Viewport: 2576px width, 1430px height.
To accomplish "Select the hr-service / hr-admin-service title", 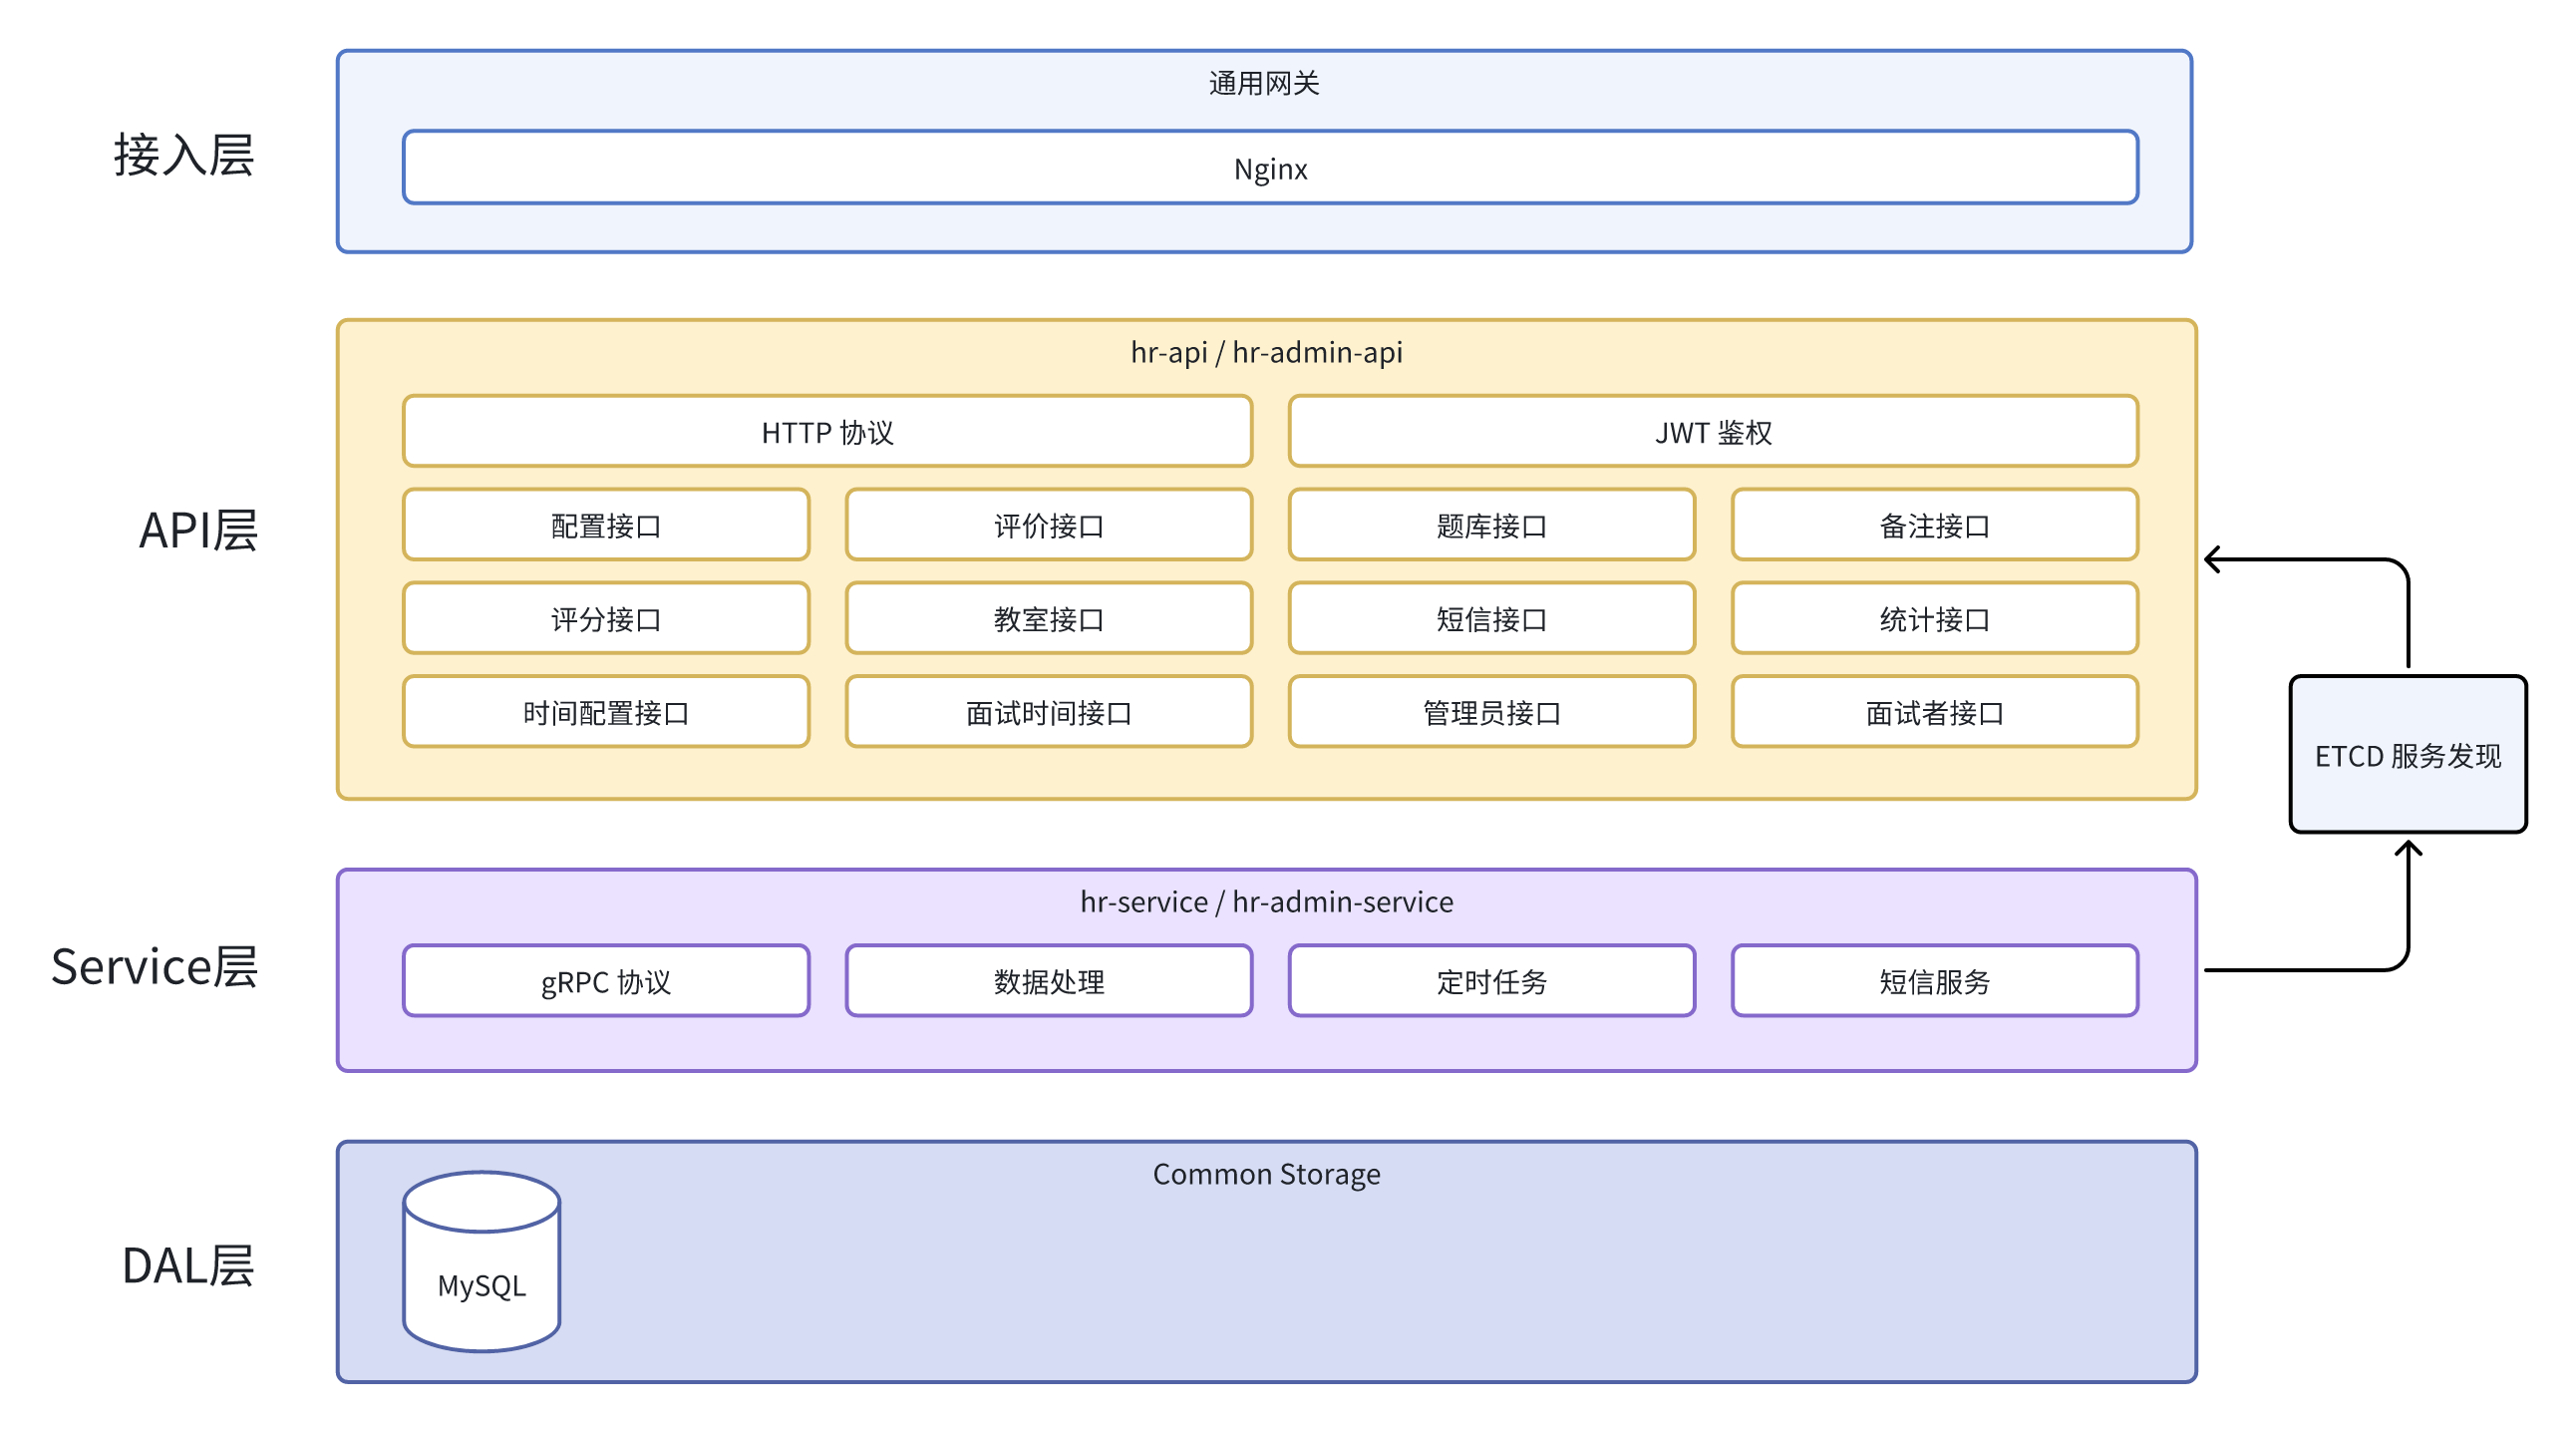I will tap(1266, 901).
